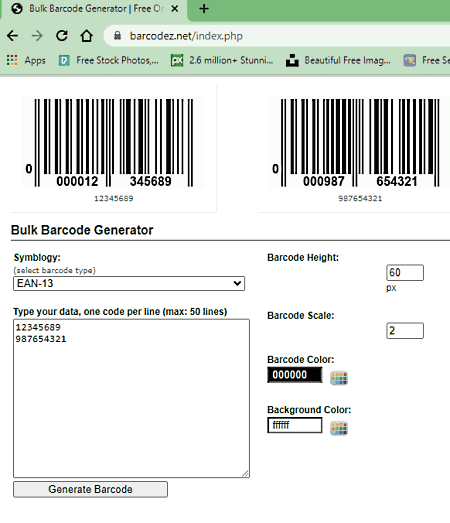Open the bookmark beginning 'Free Se'
450x523 pixels.
click(426, 60)
